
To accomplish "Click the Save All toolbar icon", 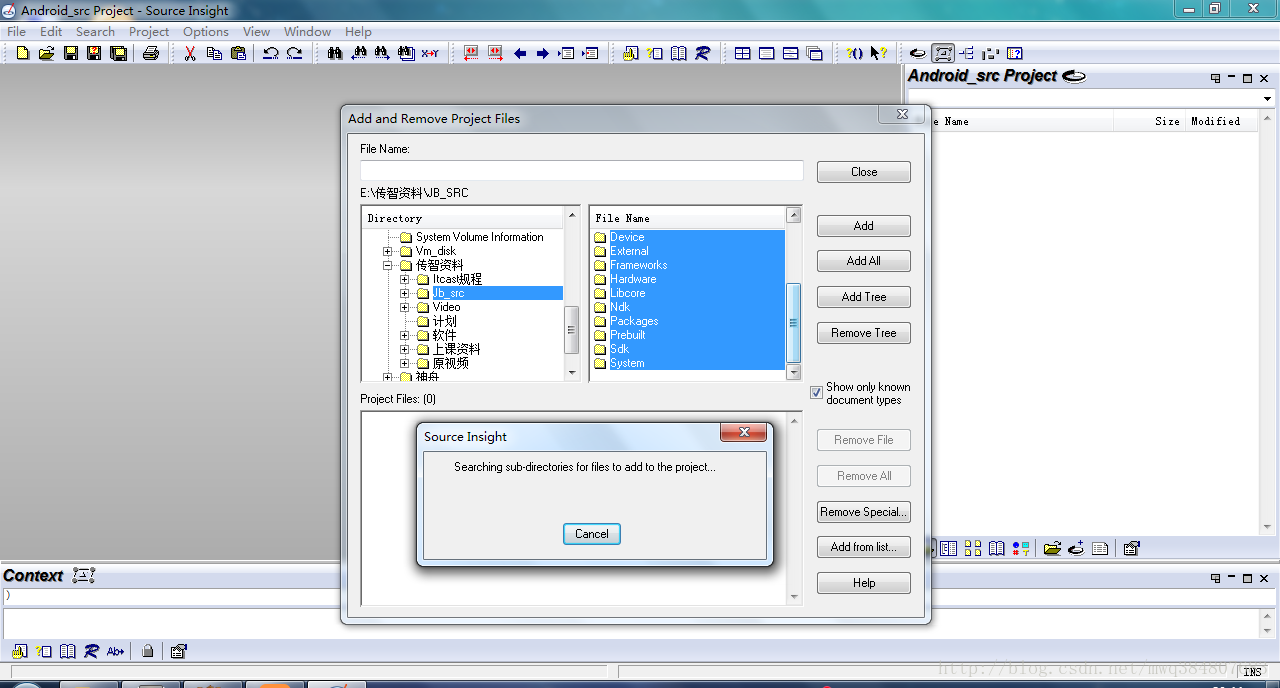I will click(x=118, y=53).
